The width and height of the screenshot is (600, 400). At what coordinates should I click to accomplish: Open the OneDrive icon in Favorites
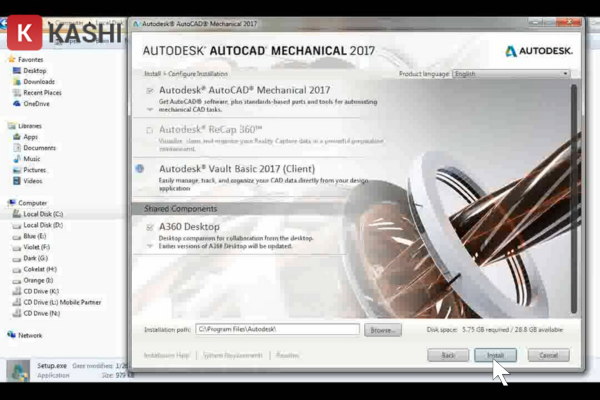click(17, 104)
